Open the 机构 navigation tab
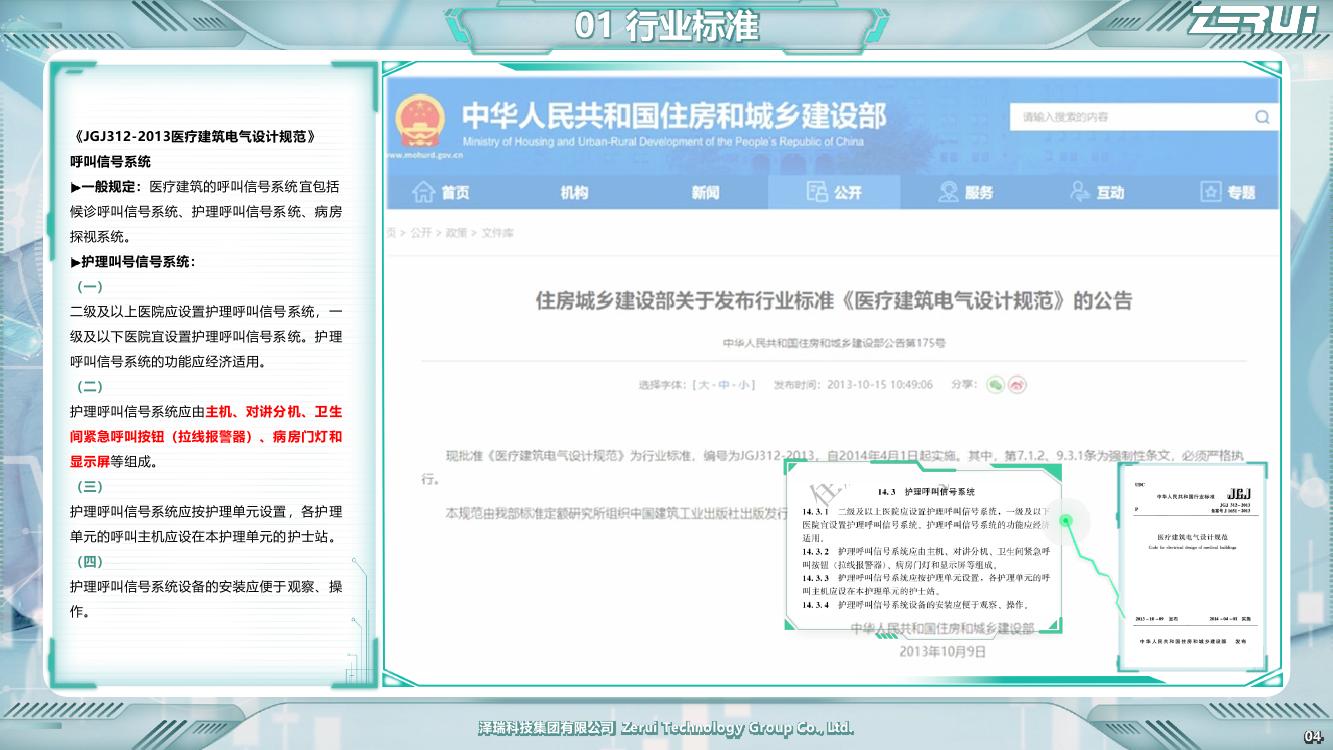The width and height of the screenshot is (1333, 750). [574, 192]
